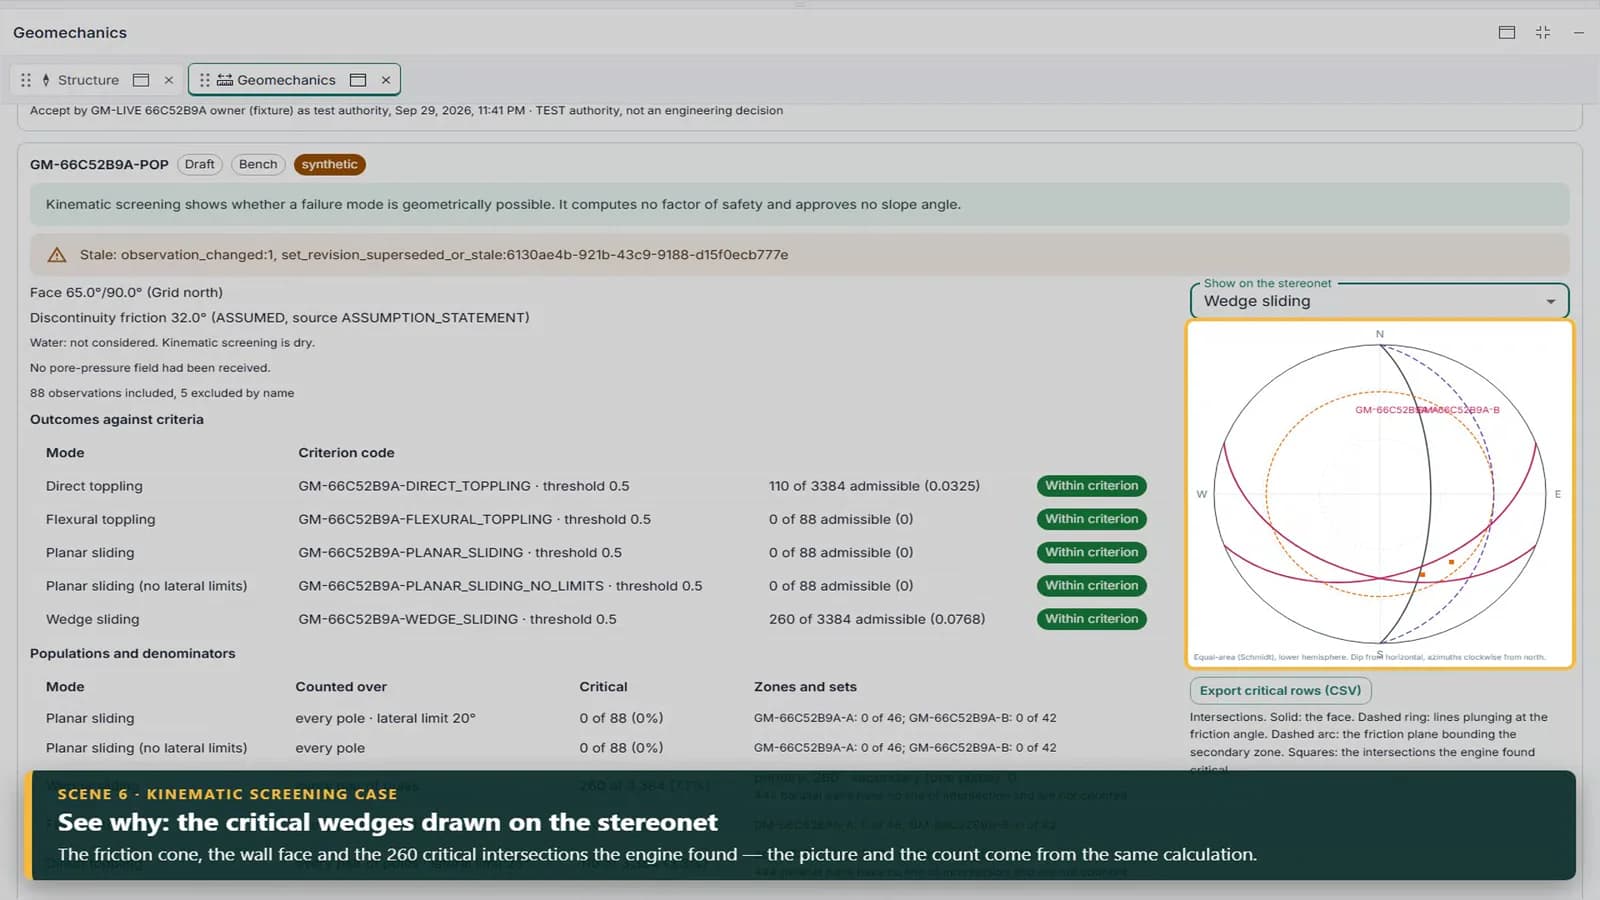Click the synthetic badge
The image size is (1600, 900).
pyautogui.click(x=329, y=165)
